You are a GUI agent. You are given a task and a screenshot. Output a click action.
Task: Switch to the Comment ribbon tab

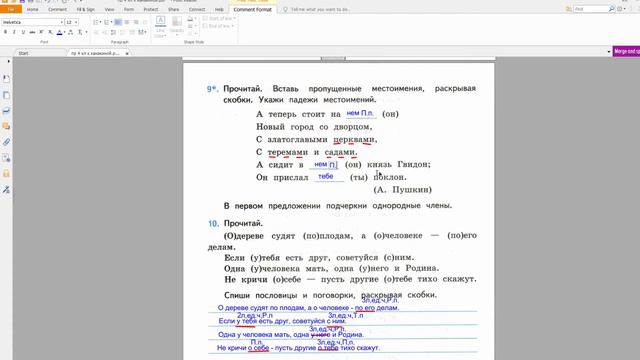(x=57, y=9)
